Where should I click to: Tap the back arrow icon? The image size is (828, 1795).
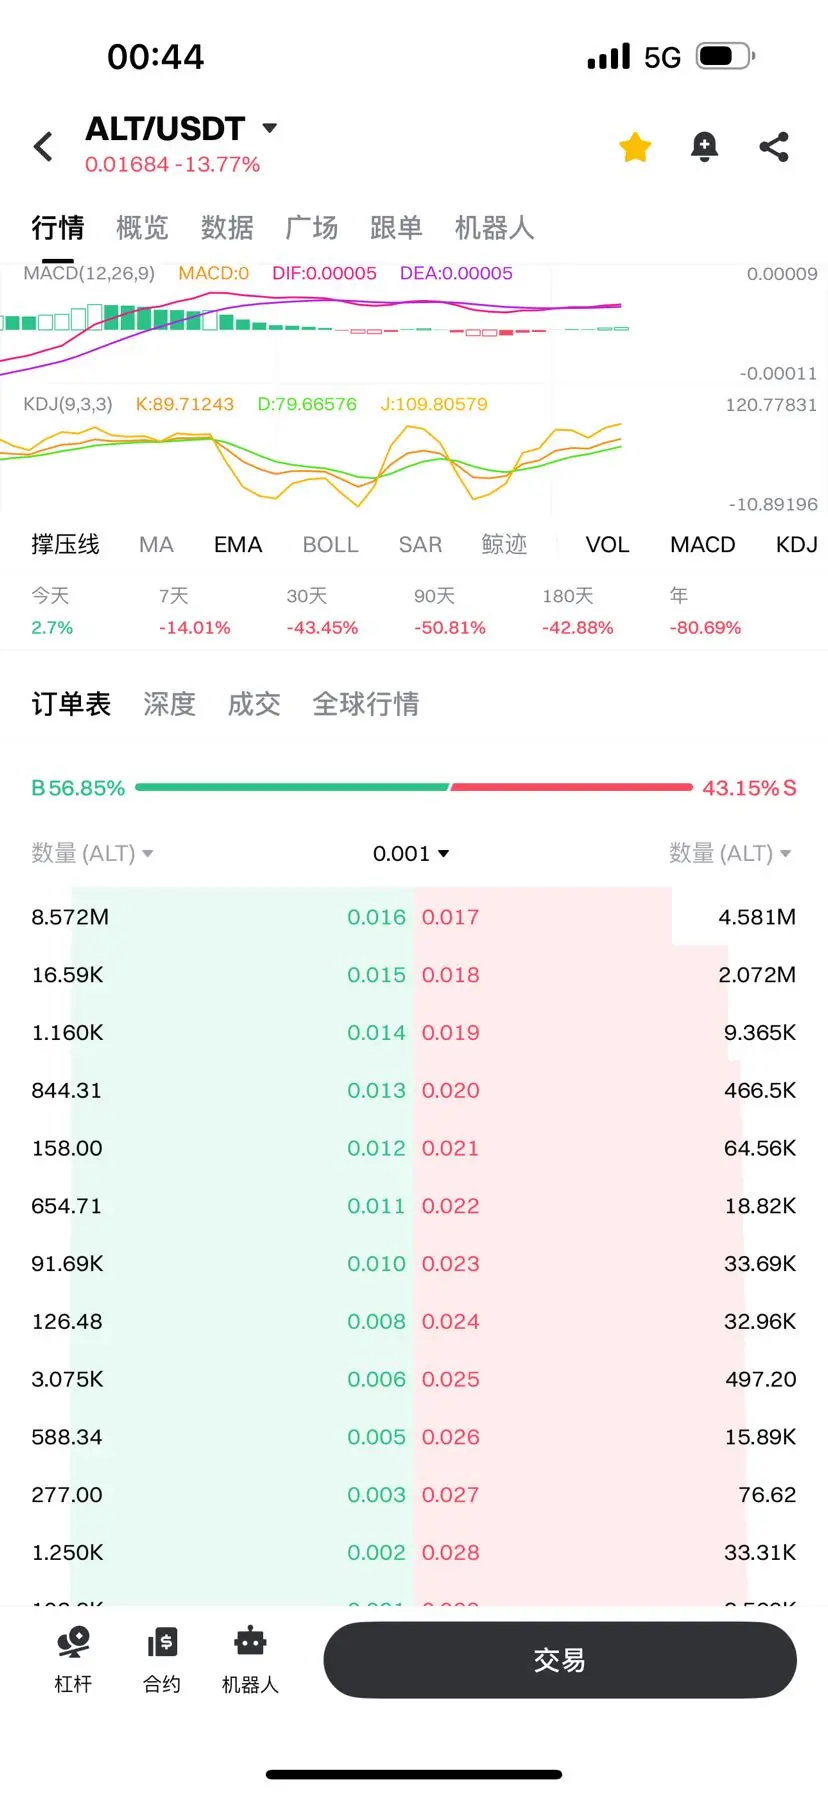coord(43,147)
